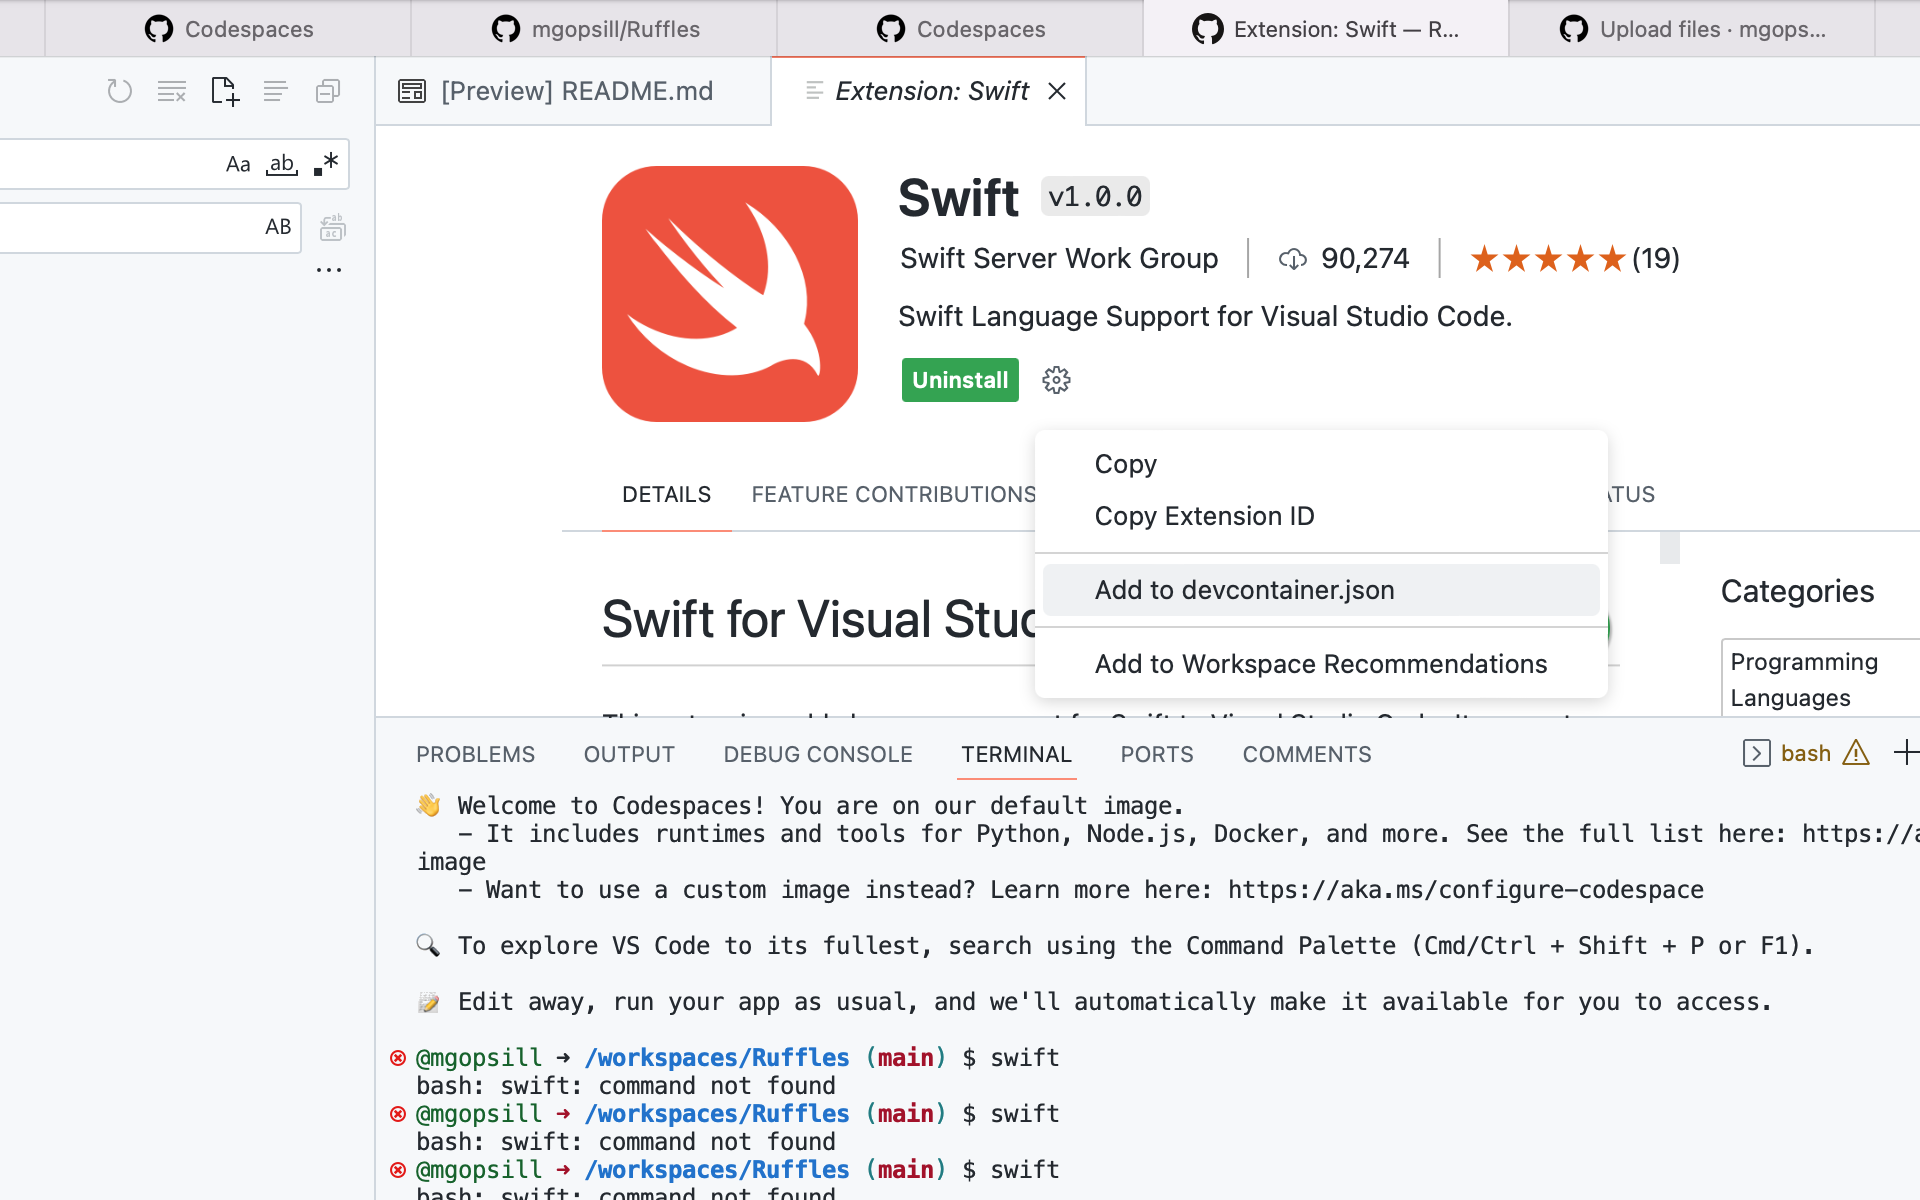This screenshot has height=1200, width=1920.
Task: Click the v1.0.0 version badge
Action: click(1095, 196)
